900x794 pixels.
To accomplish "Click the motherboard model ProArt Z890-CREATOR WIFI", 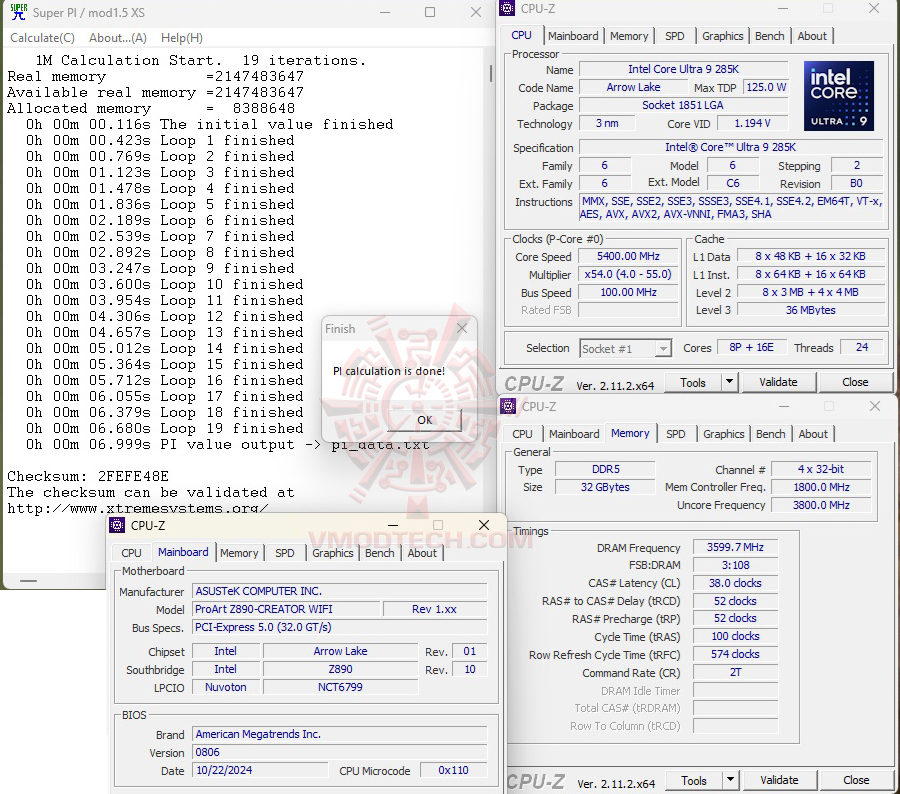I will 285,609.
